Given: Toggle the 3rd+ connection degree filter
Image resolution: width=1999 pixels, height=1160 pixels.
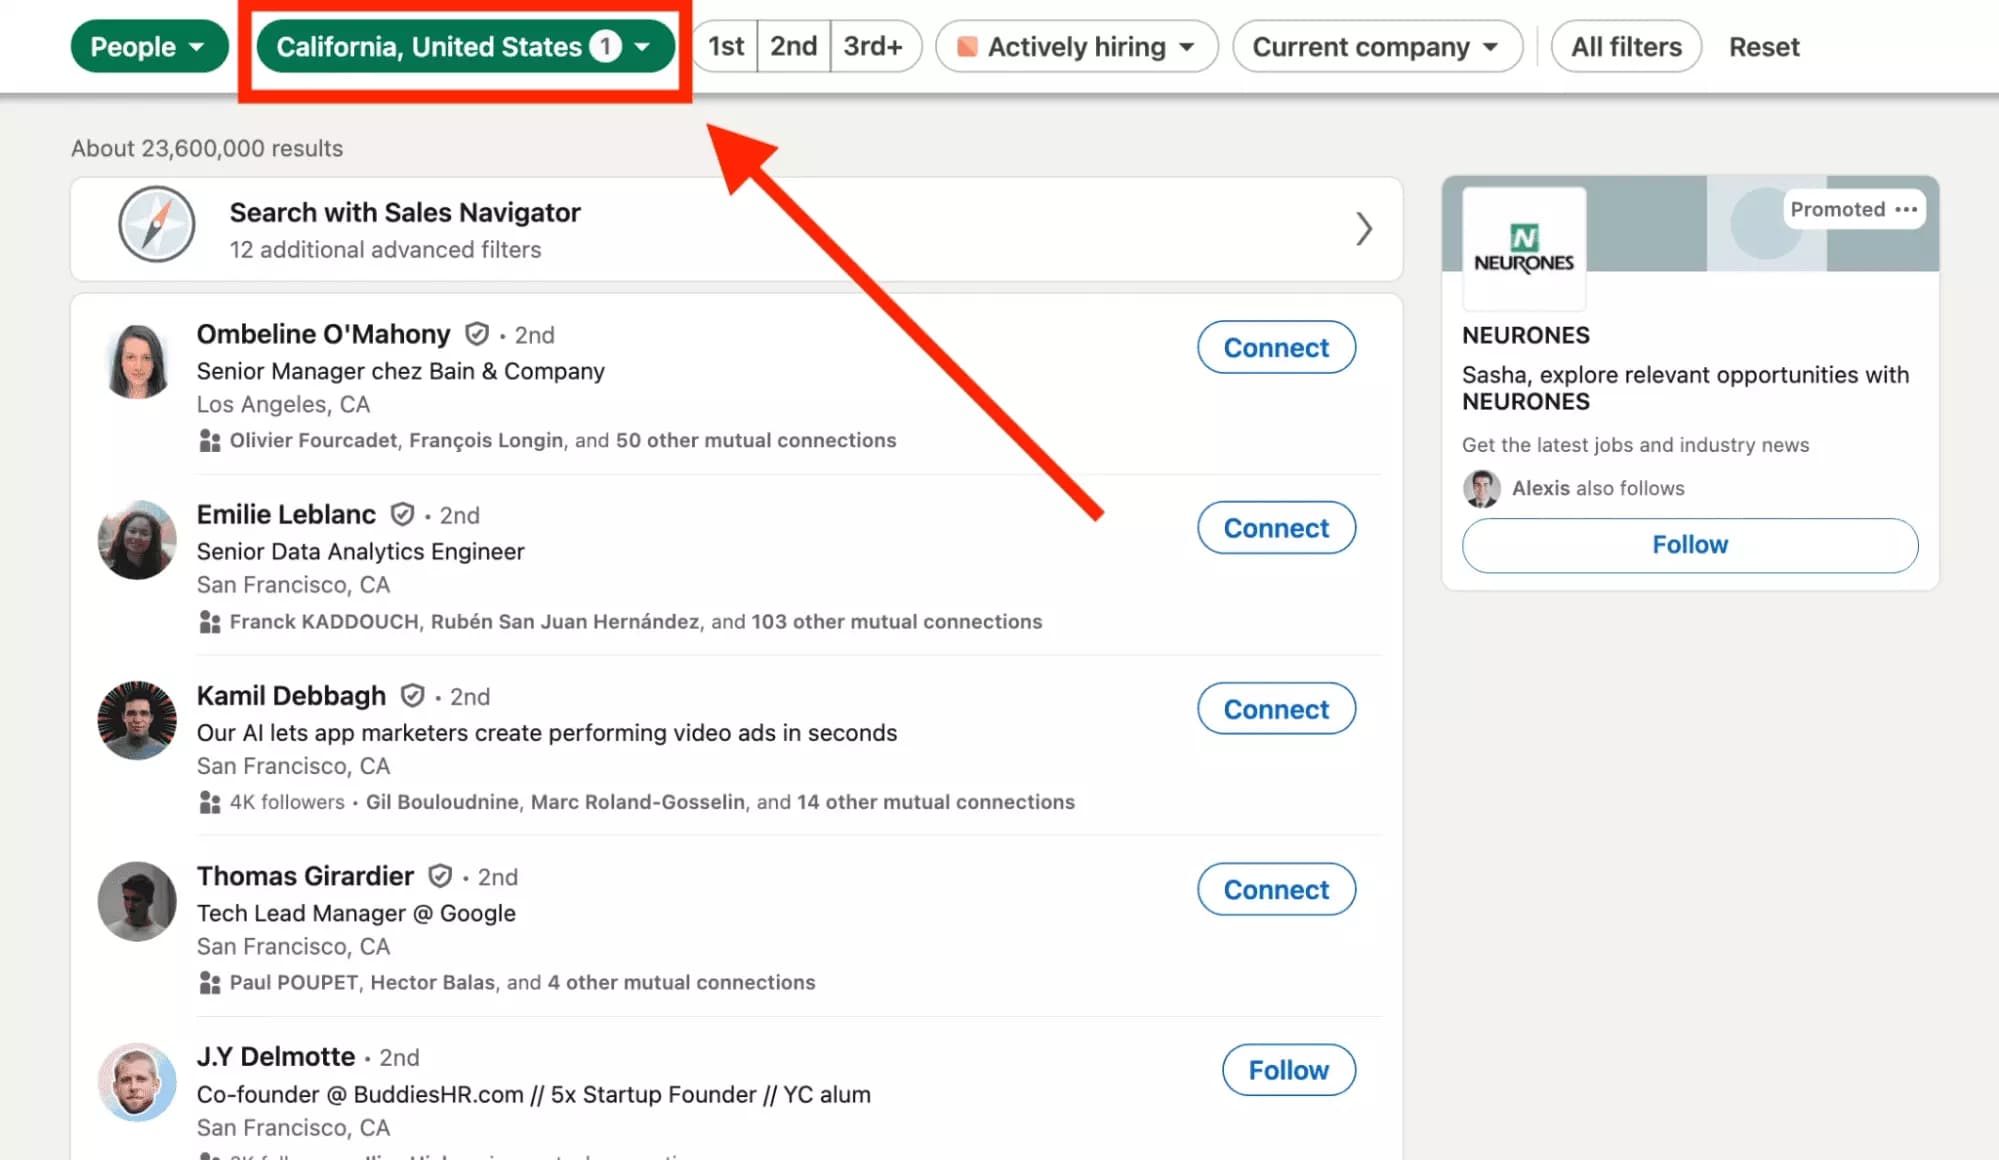Looking at the screenshot, I should point(874,46).
